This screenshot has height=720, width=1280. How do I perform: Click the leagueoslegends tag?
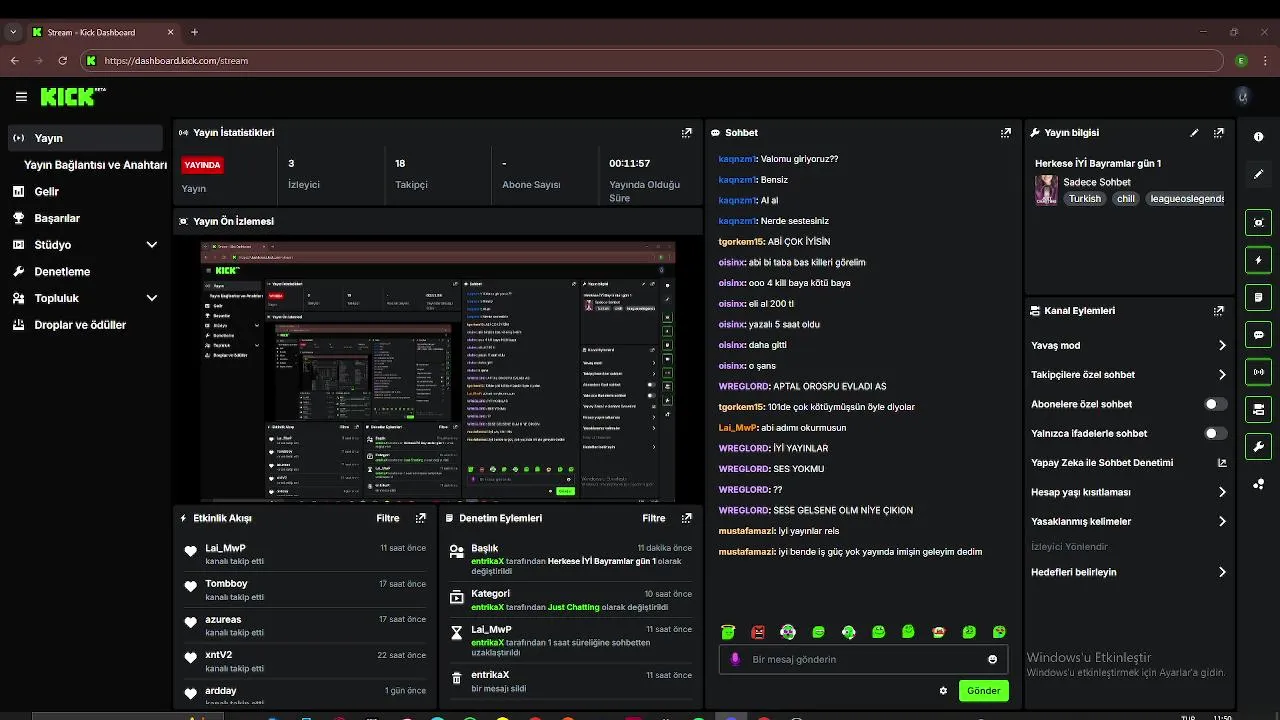(x=1186, y=199)
